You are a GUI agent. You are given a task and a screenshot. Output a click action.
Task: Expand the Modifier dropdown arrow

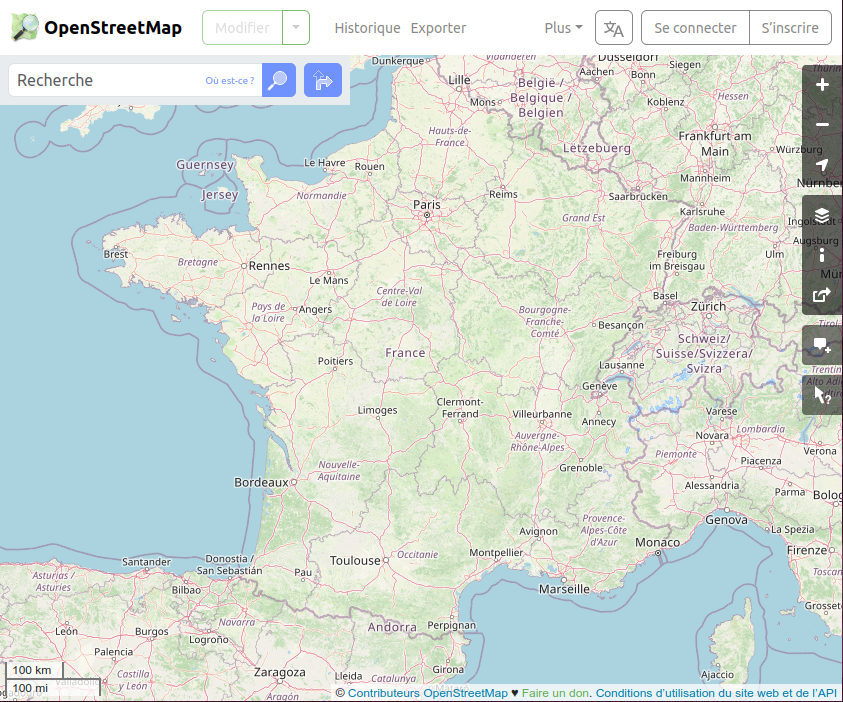coord(296,28)
